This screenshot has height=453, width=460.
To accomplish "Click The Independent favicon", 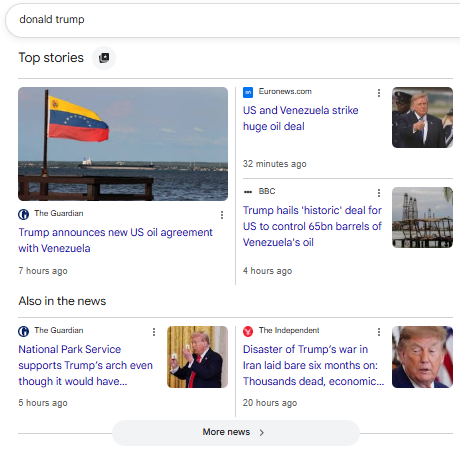I will coord(248,331).
